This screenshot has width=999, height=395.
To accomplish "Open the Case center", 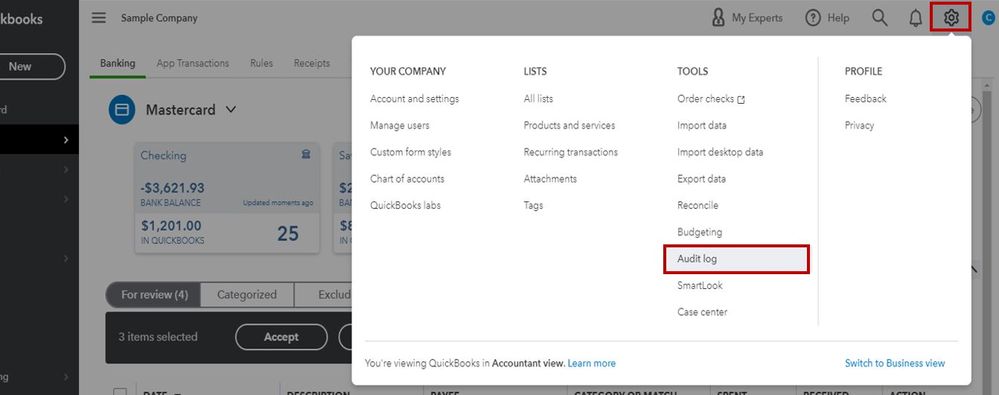I will [x=702, y=312].
